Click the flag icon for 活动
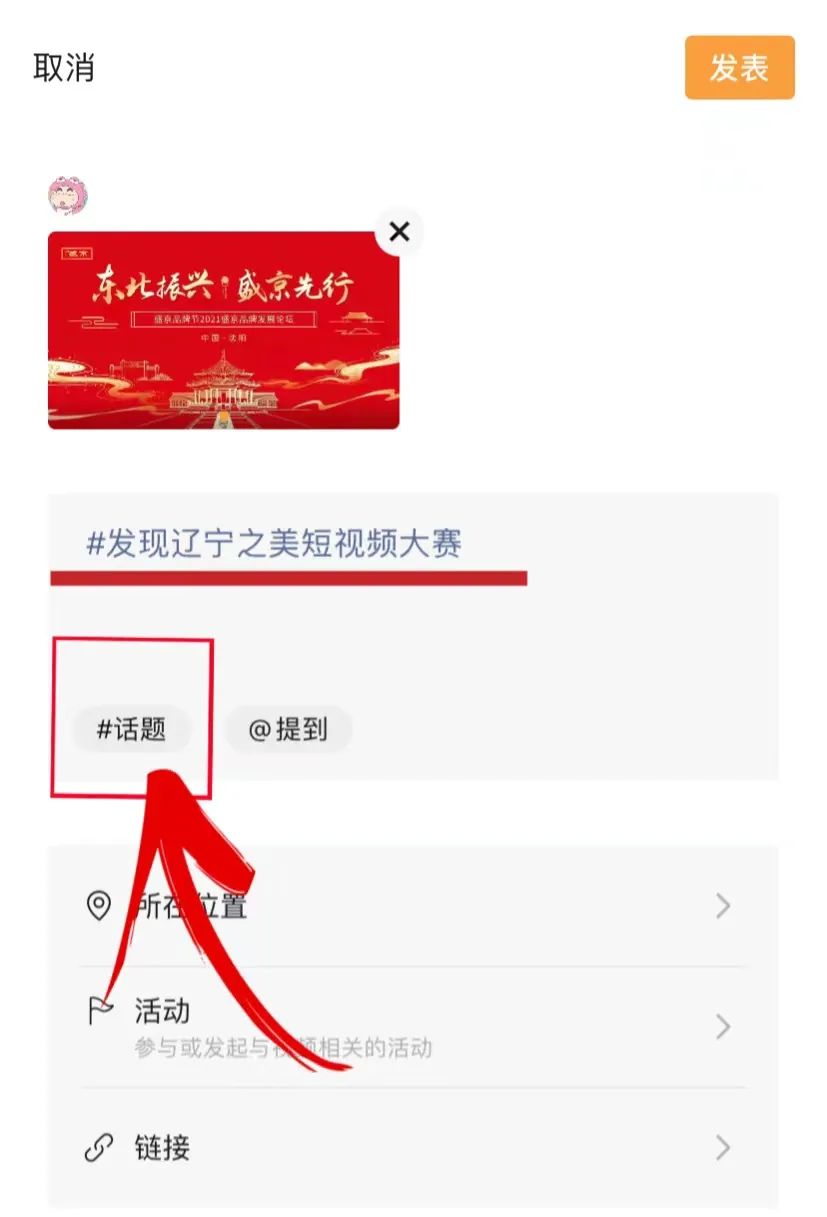The image size is (827, 1217). click(x=99, y=1011)
